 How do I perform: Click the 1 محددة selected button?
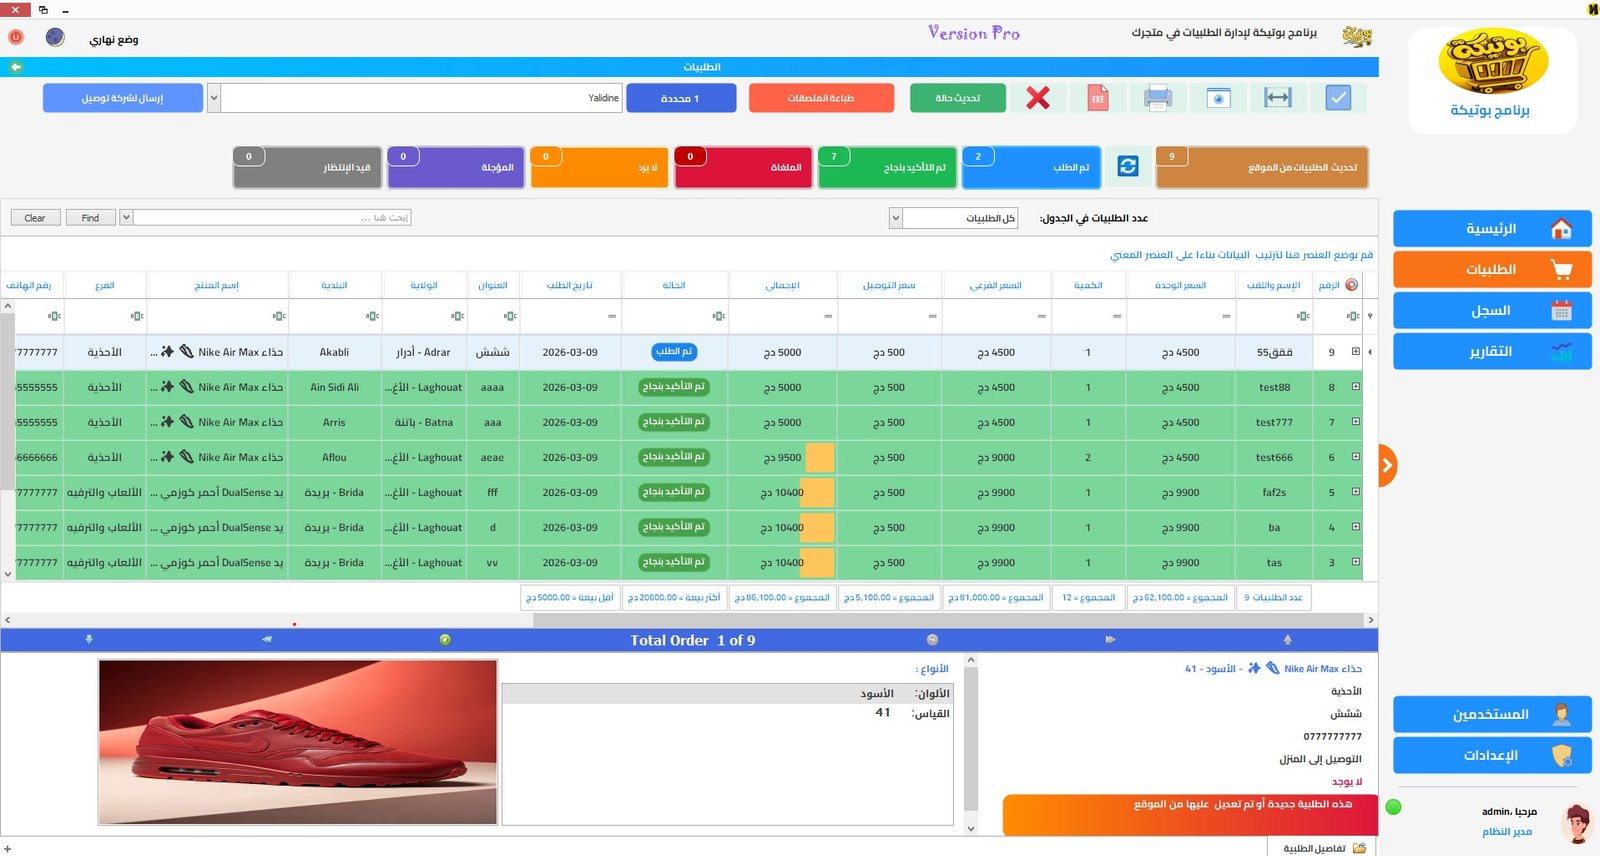tap(681, 98)
